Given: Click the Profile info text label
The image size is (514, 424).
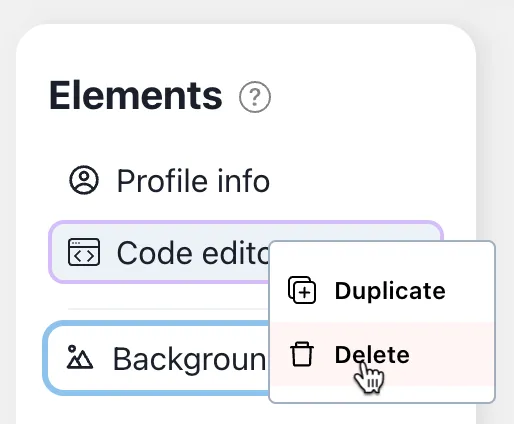Looking at the screenshot, I should (193, 181).
